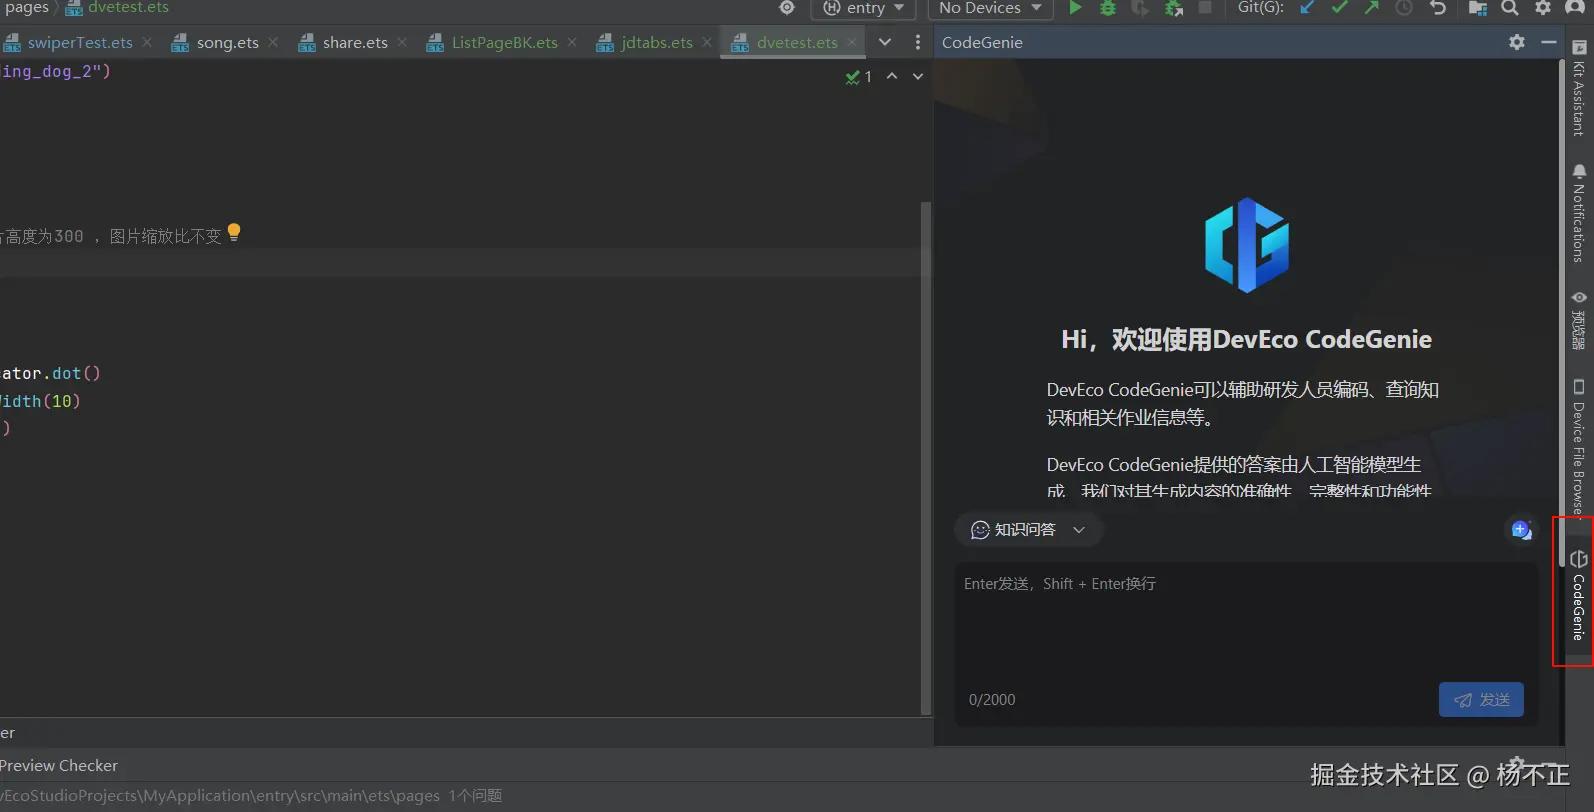Click the target locate icon in toolbar

[787, 8]
